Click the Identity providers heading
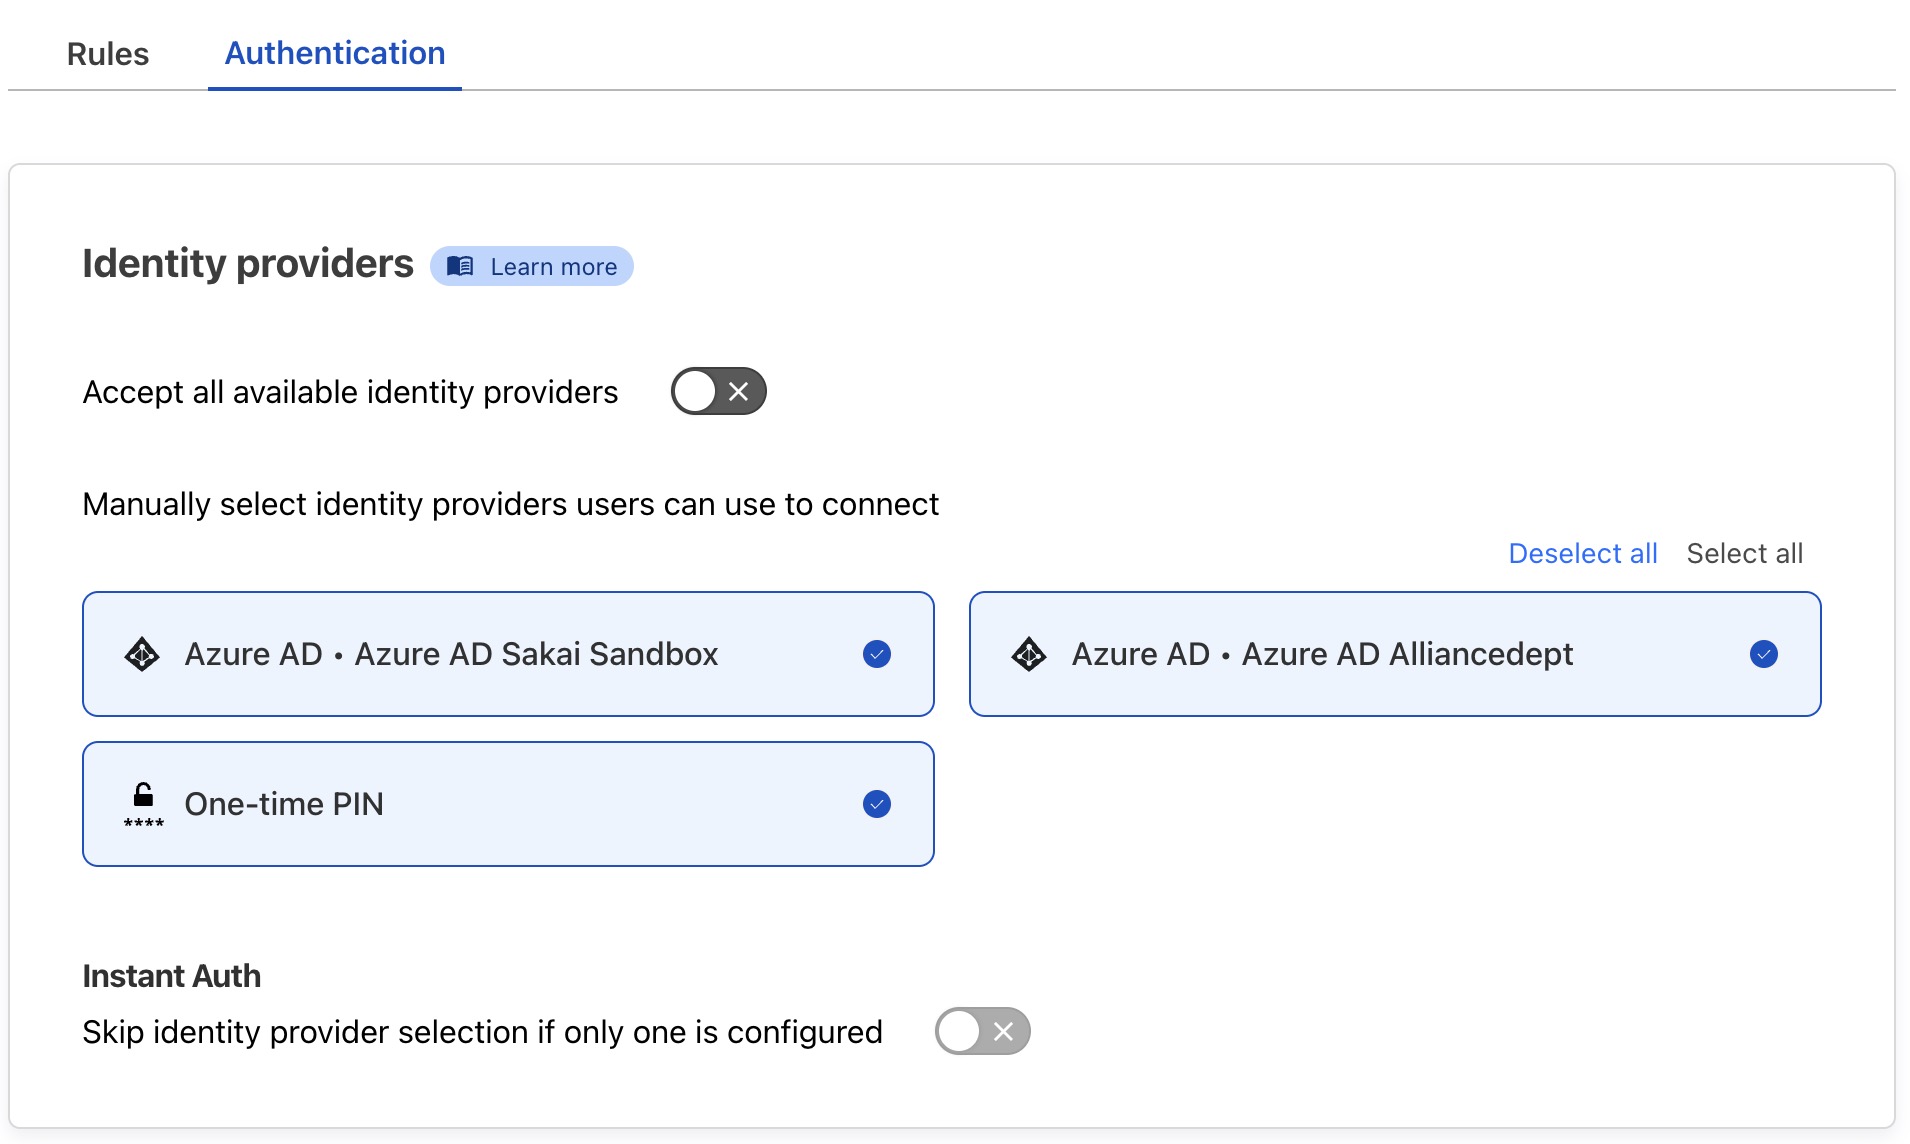Screen dimensions: 1910x1144 248,264
